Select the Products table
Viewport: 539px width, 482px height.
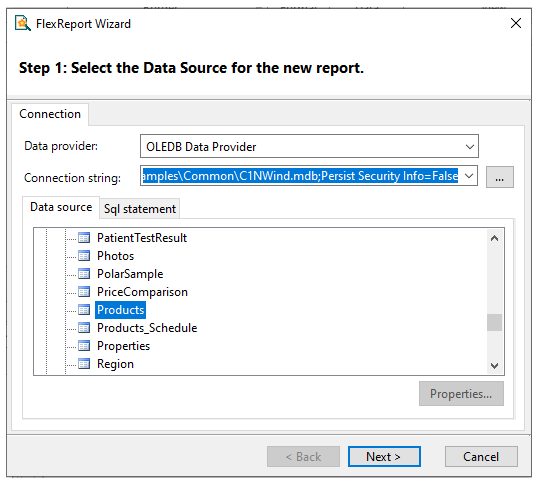click(120, 310)
